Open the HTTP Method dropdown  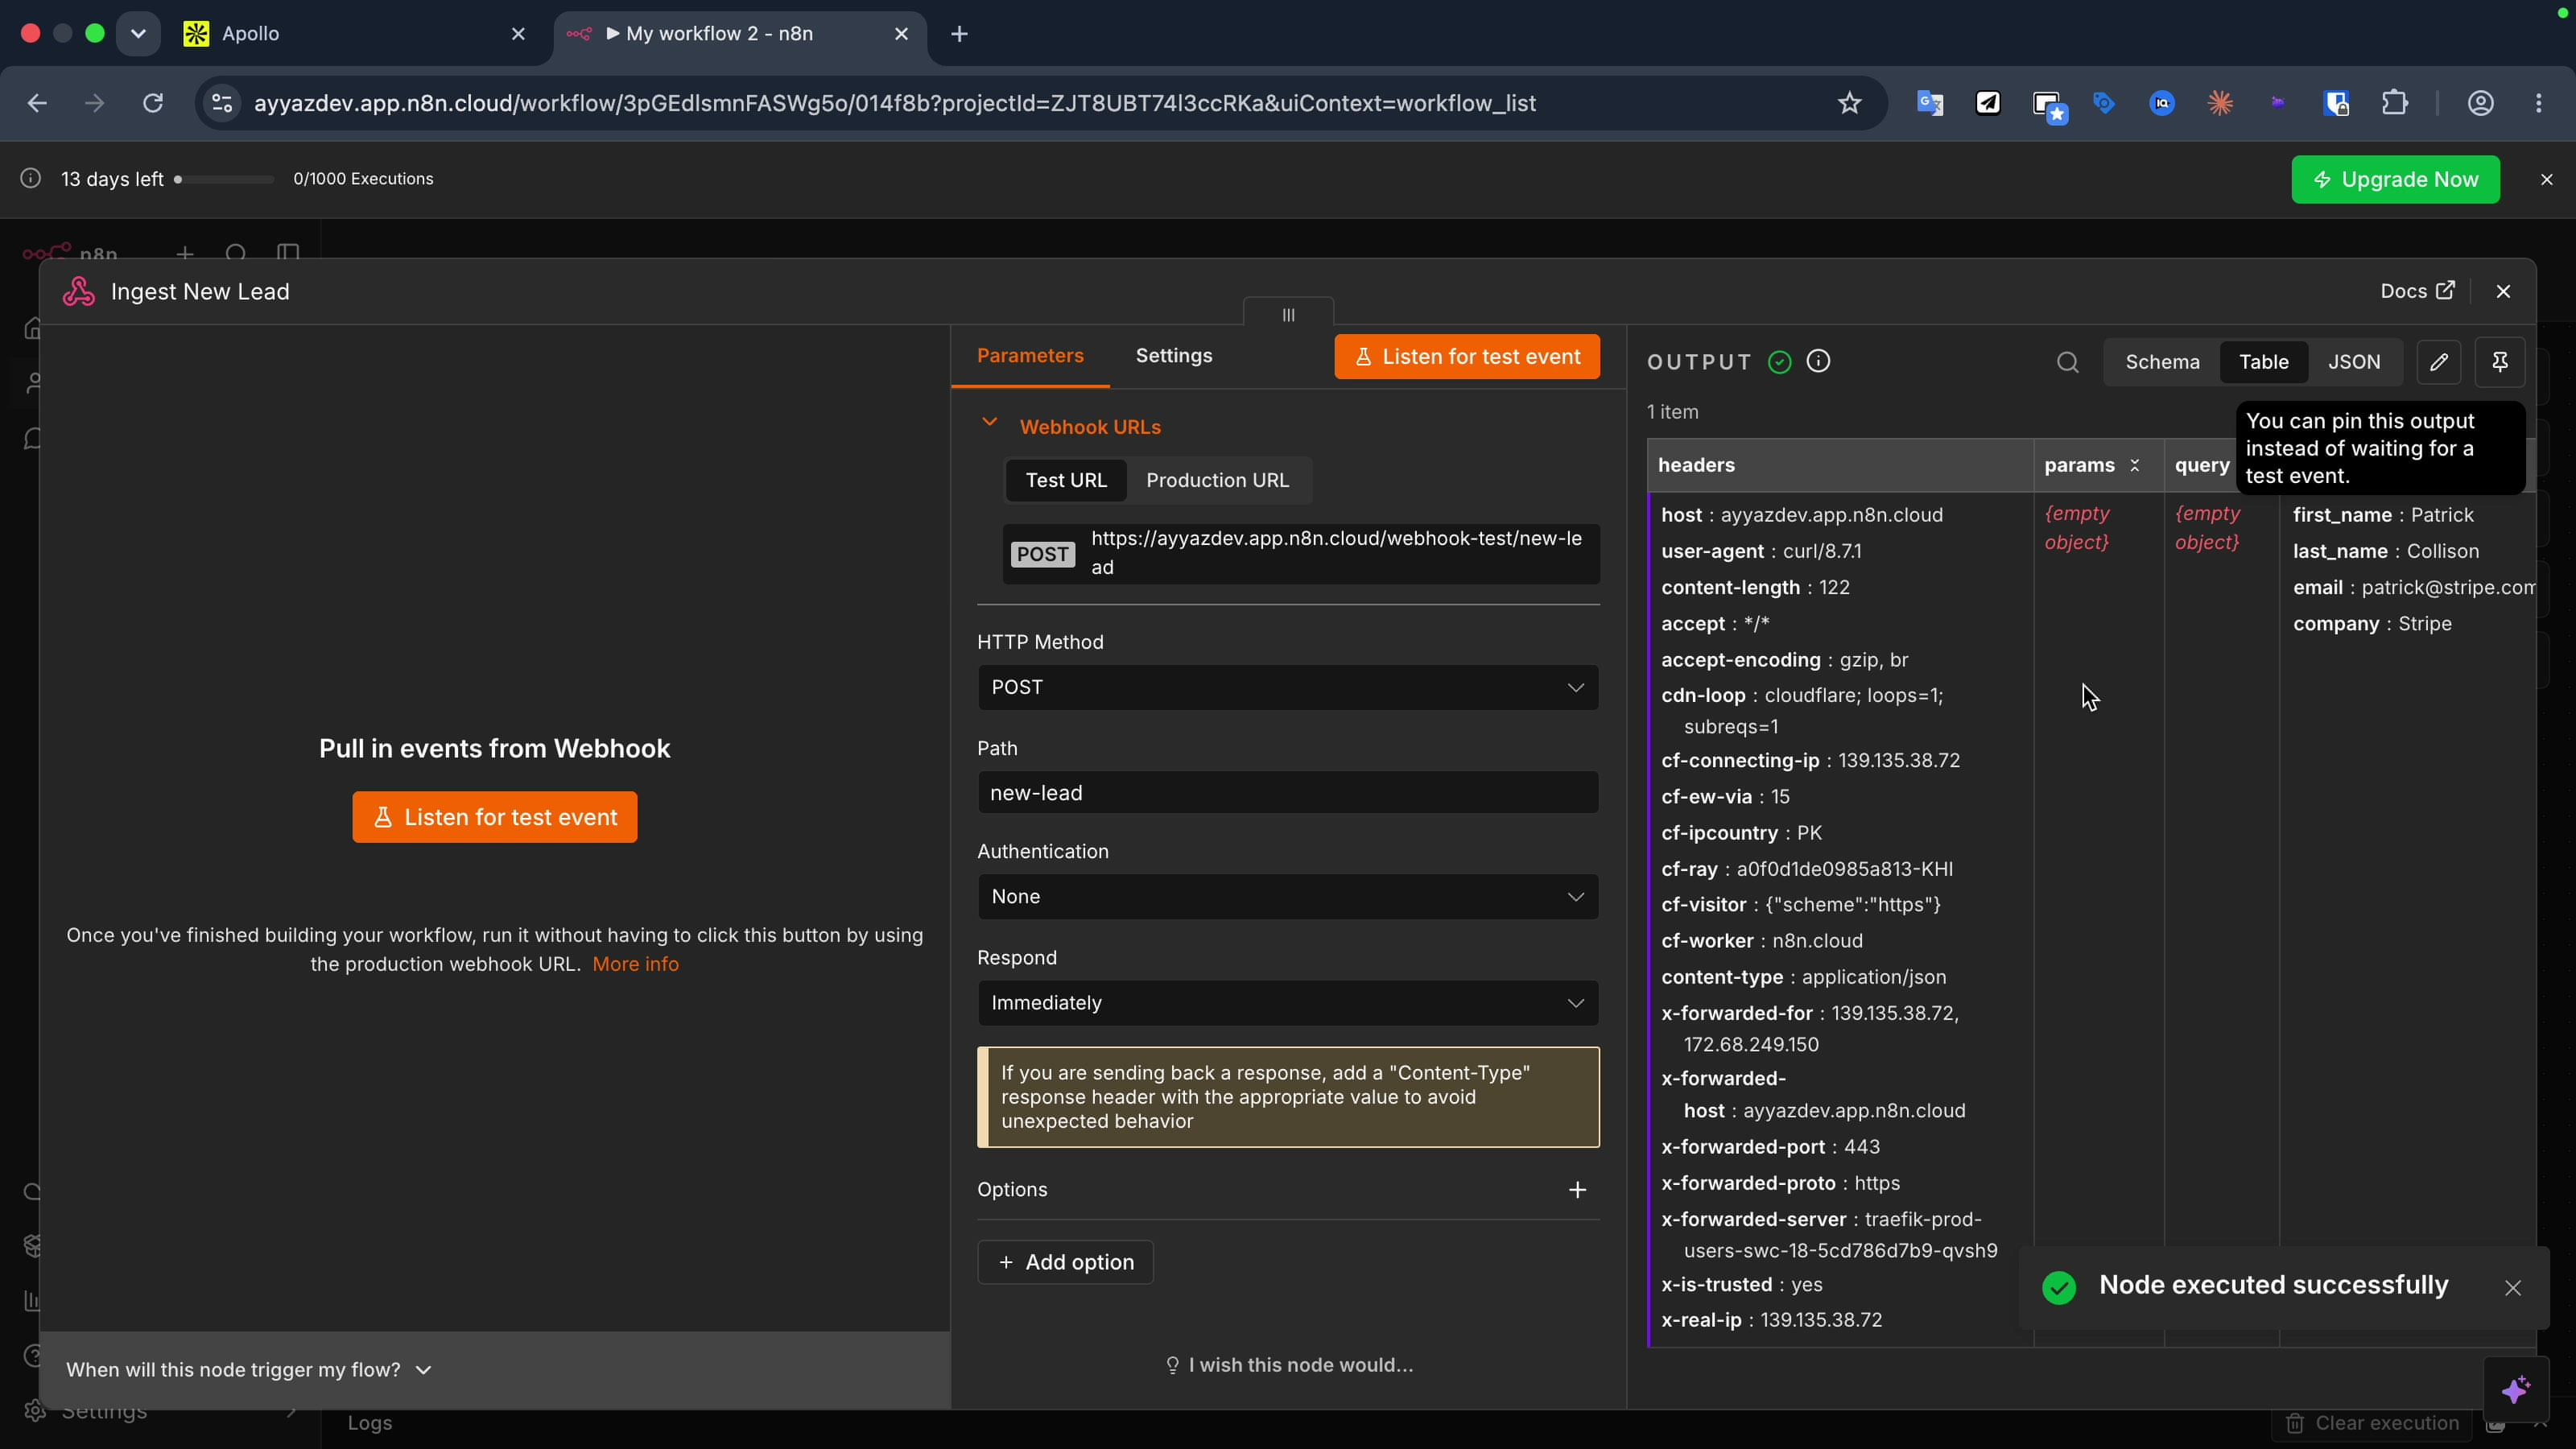[x=1287, y=687]
